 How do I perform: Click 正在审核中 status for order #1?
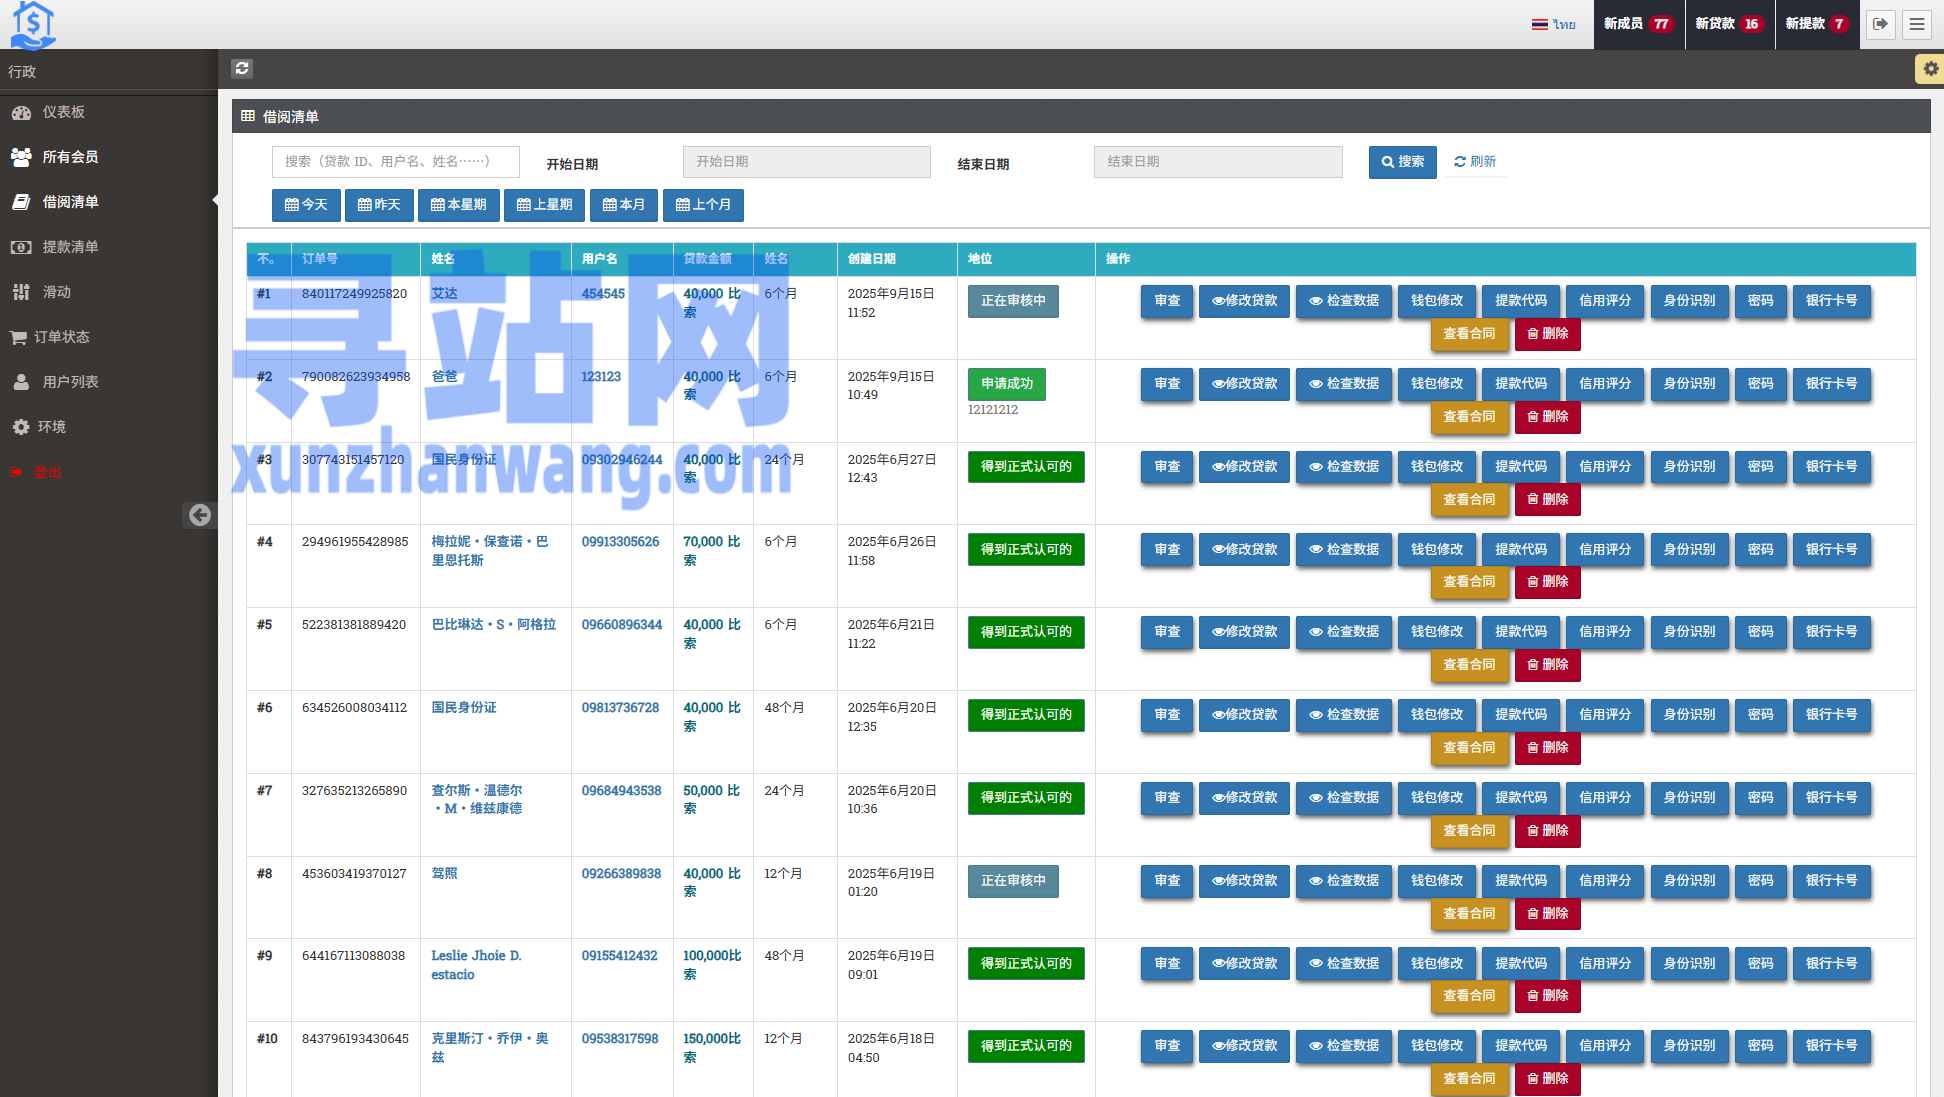pyautogui.click(x=1013, y=301)
